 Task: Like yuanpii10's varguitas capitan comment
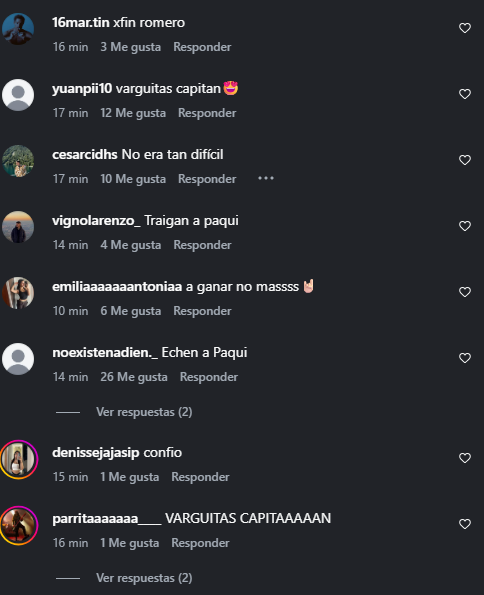coord(465,94)
